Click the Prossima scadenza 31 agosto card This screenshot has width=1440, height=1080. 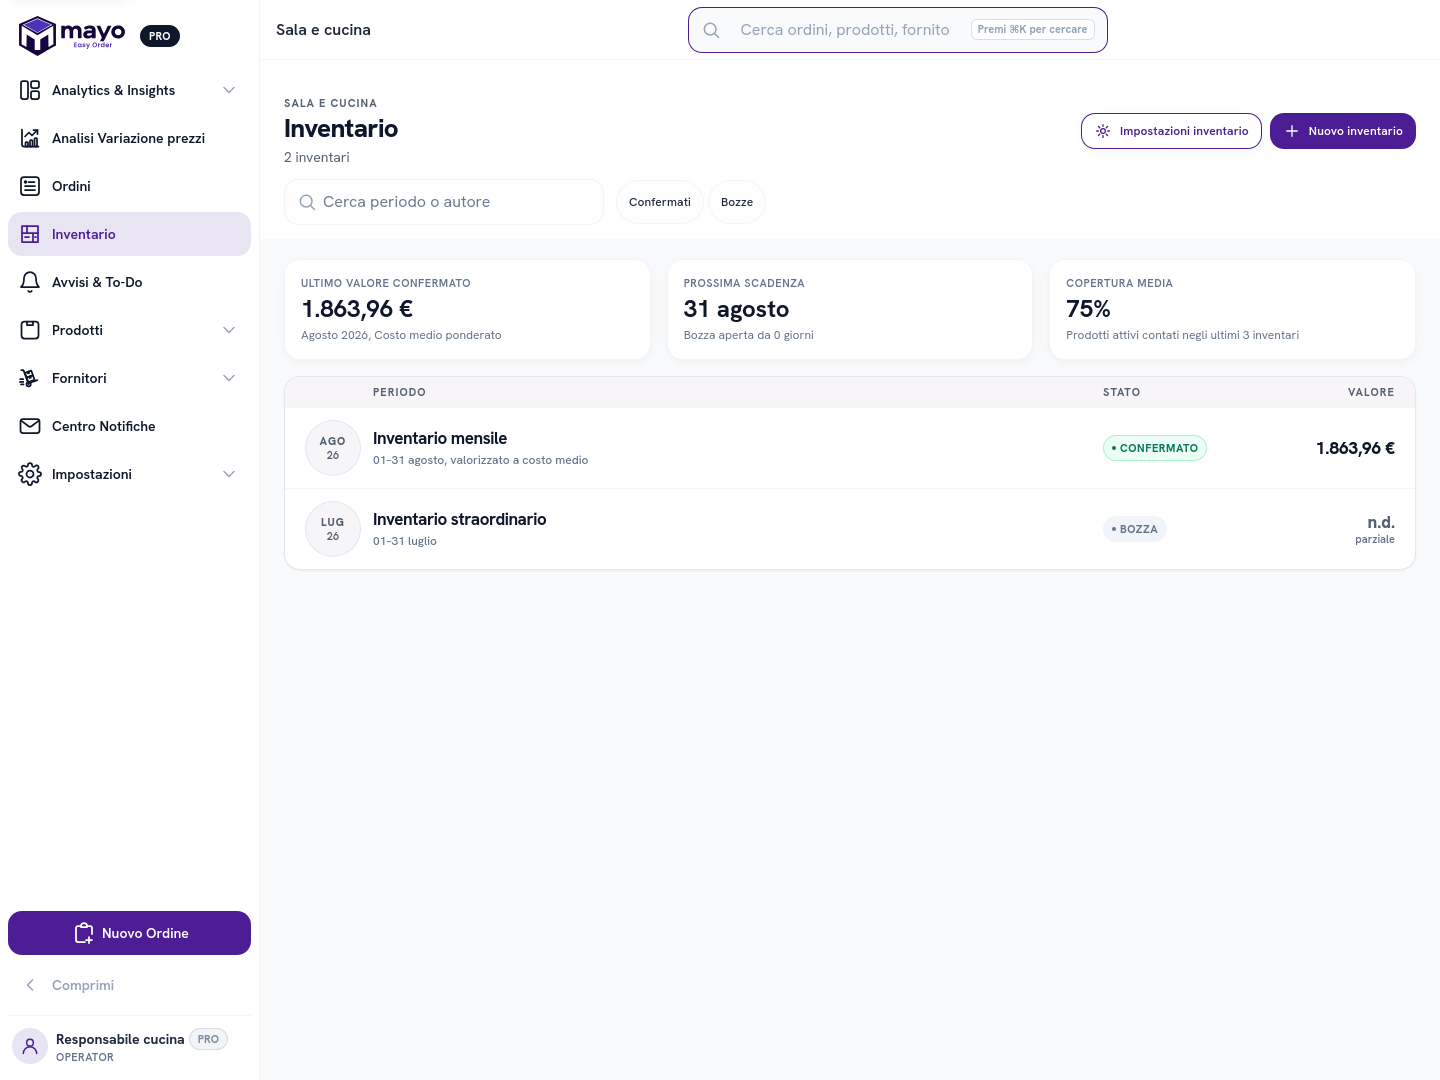coord(850,309)
